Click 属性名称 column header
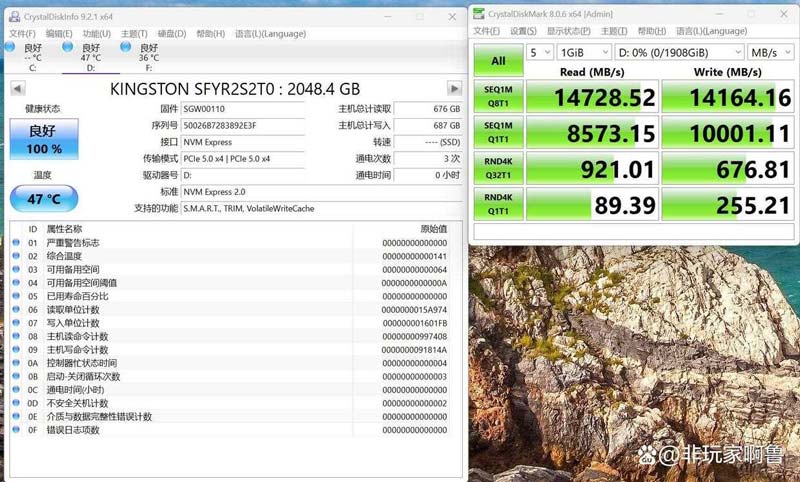The width and height of the screenshot is (800, 482). pos(64,229)
